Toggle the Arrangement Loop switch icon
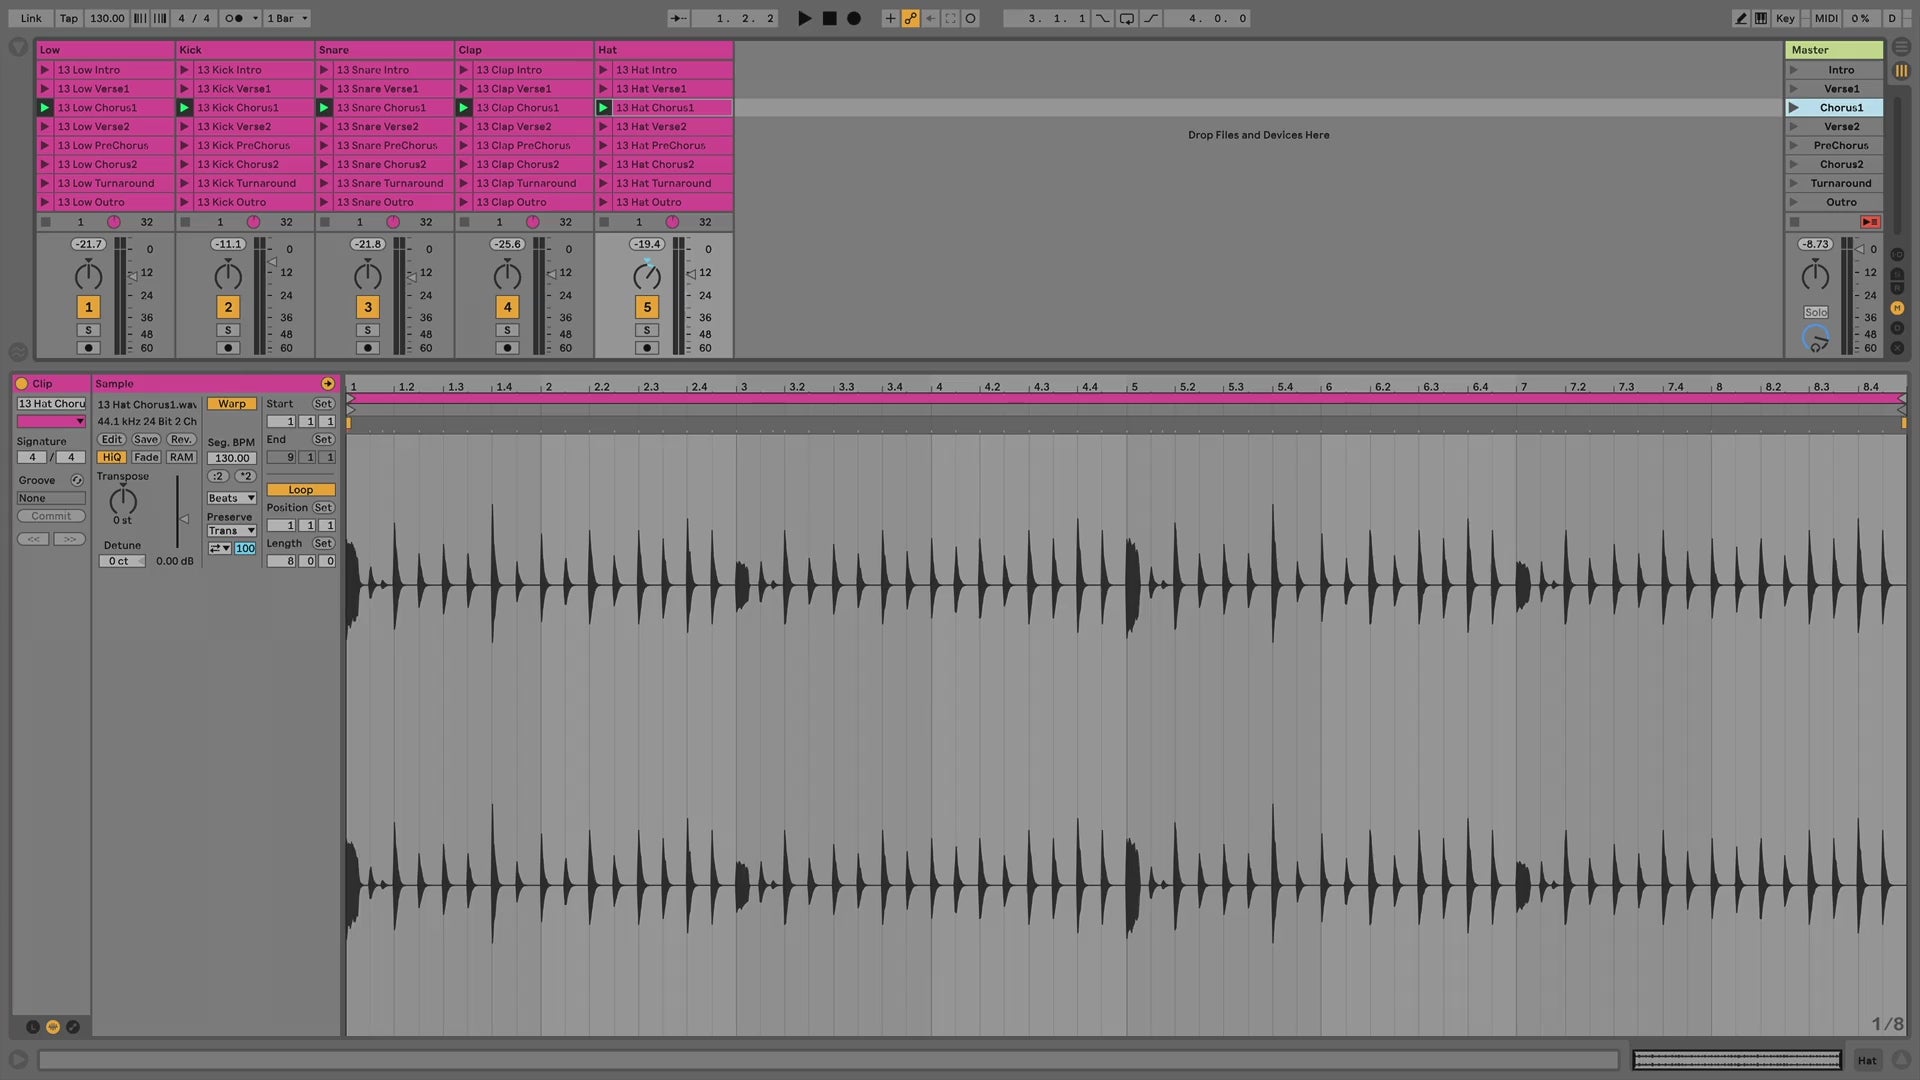This screenshot has width=1920, height=1080. (1127, 18)
